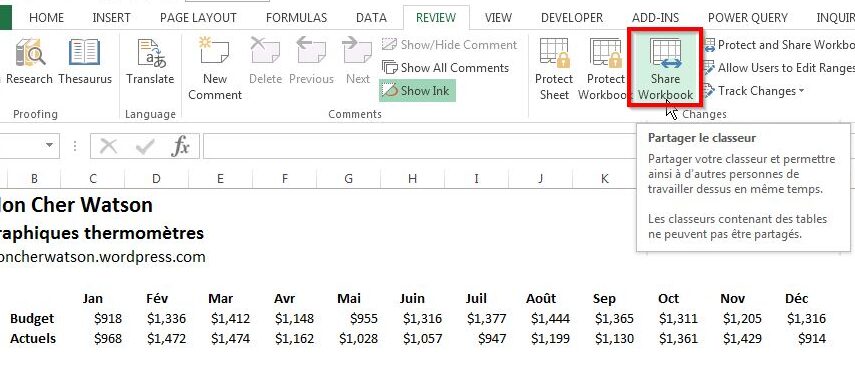Expand the Track Changes dropdown
Viewport: 855px width, 375px height.
point(754,90)
